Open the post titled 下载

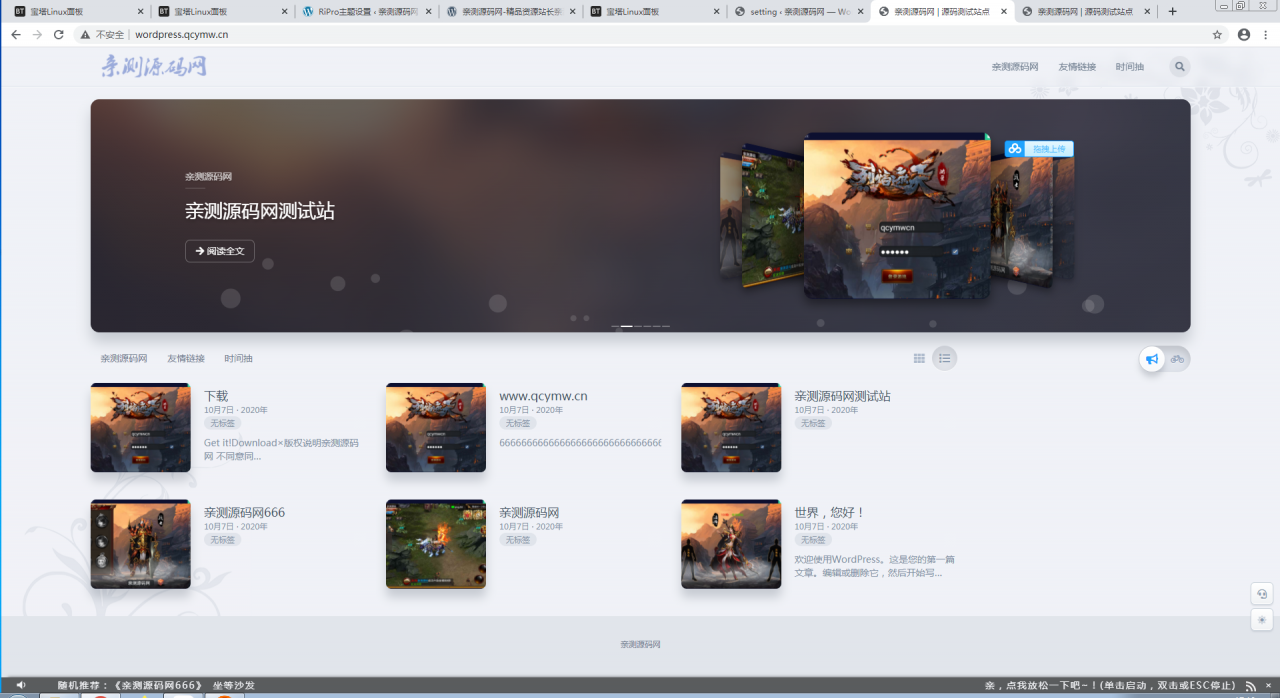point(216,396)
